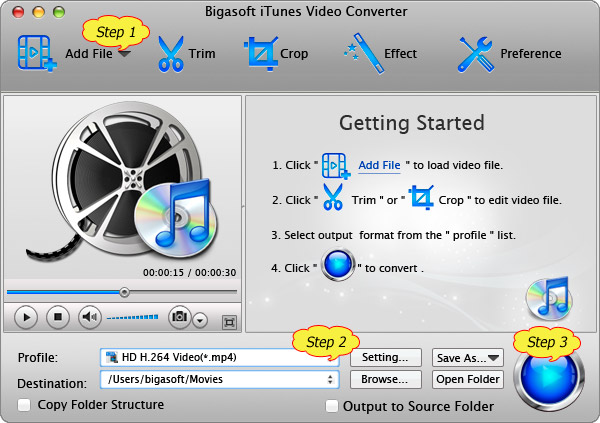Open the Destination path combo box
The image size is (600, 423).
pyautogui.click(x=220, y=379)
